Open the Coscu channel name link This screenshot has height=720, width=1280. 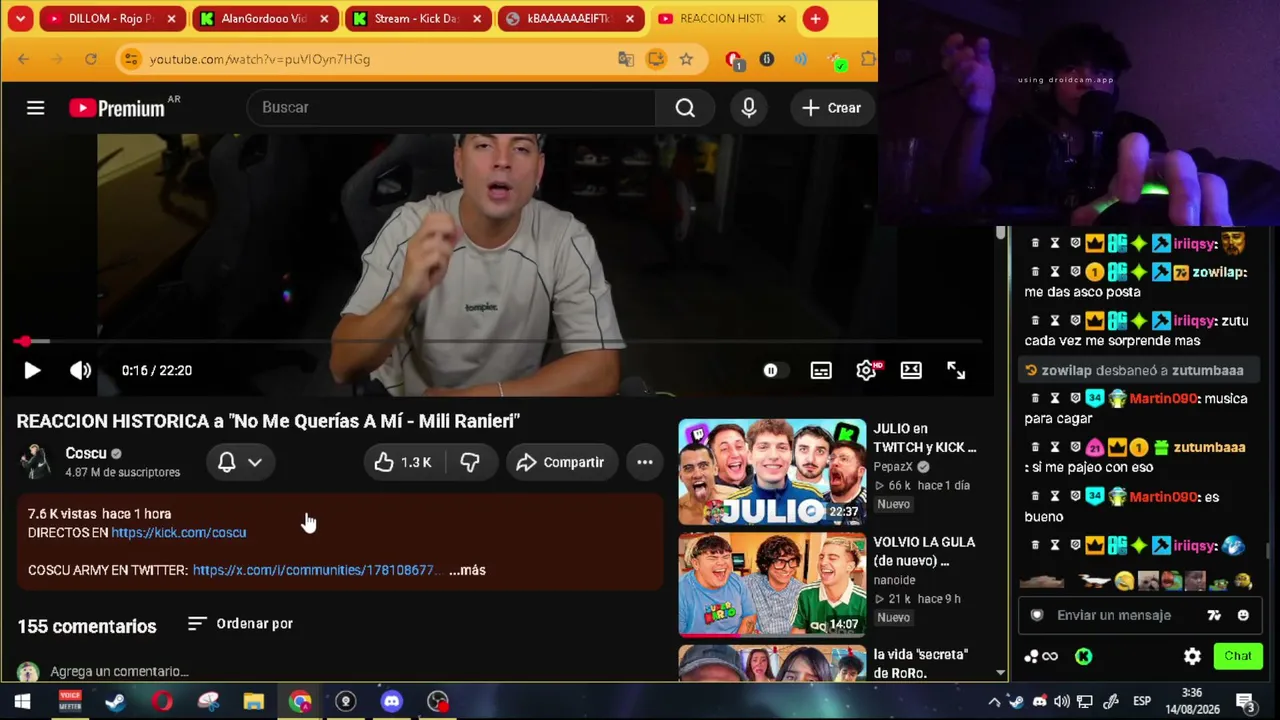[86, 453]
